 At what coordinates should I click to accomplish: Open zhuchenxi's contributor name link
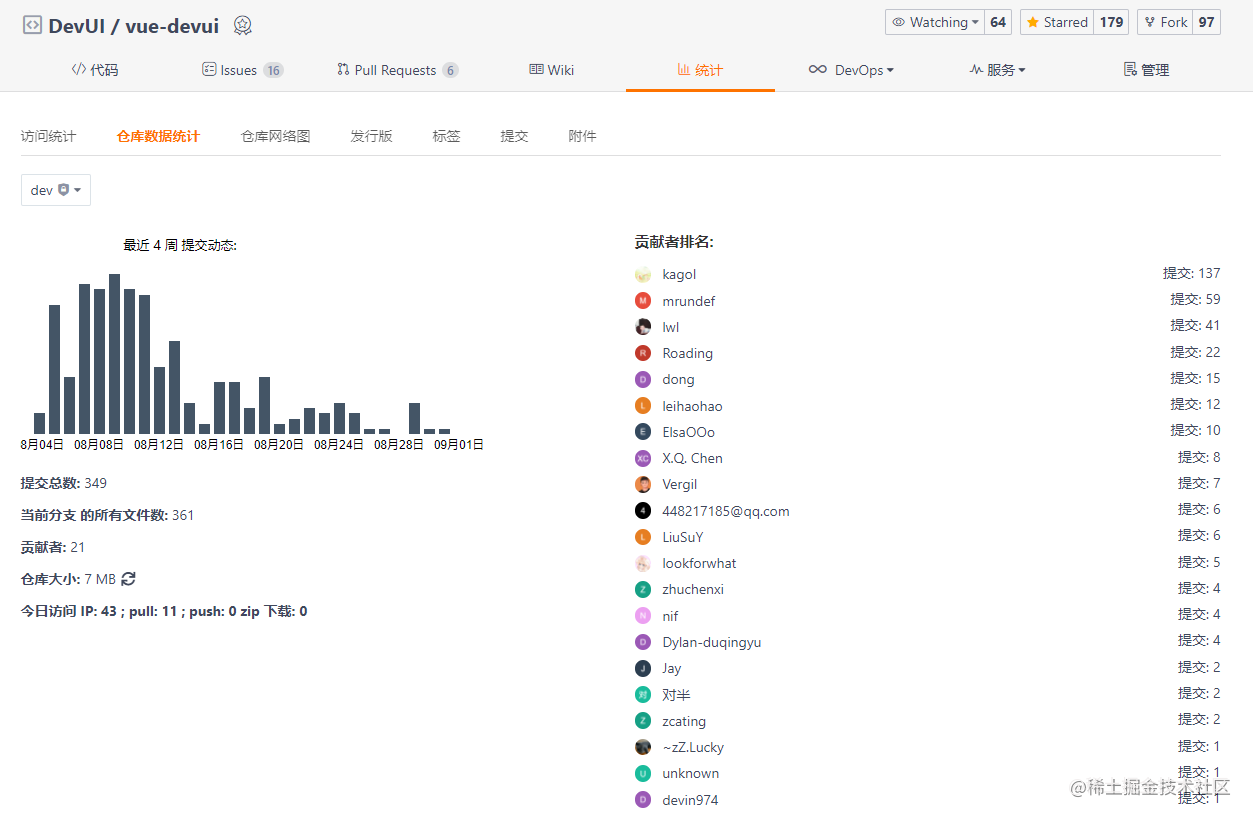tap(693, 589)
